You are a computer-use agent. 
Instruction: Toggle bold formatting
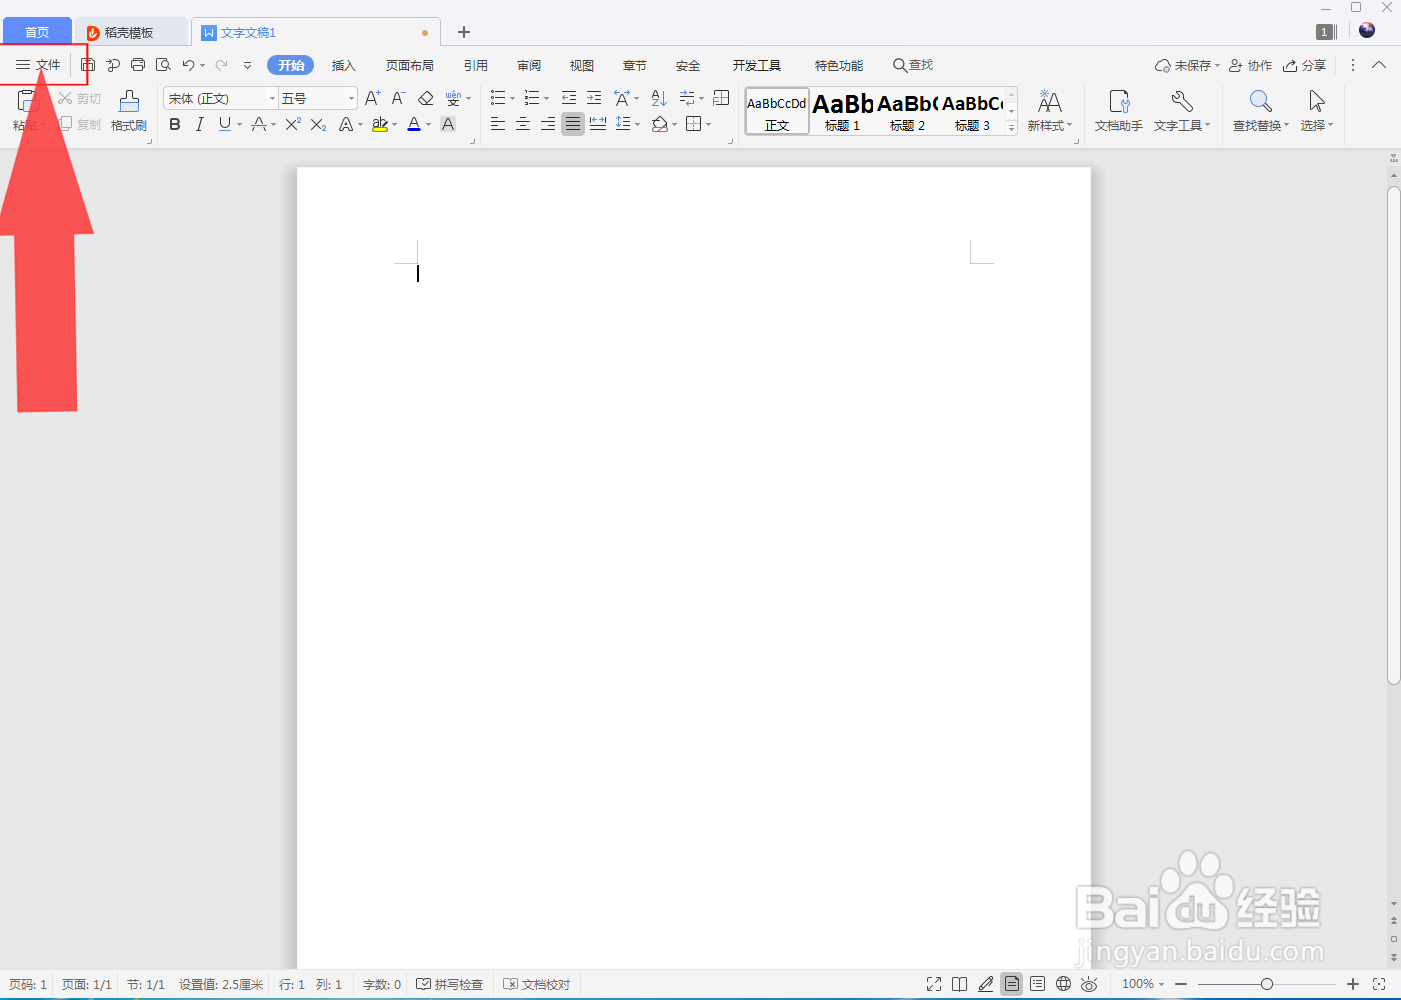tap(175, 124)
